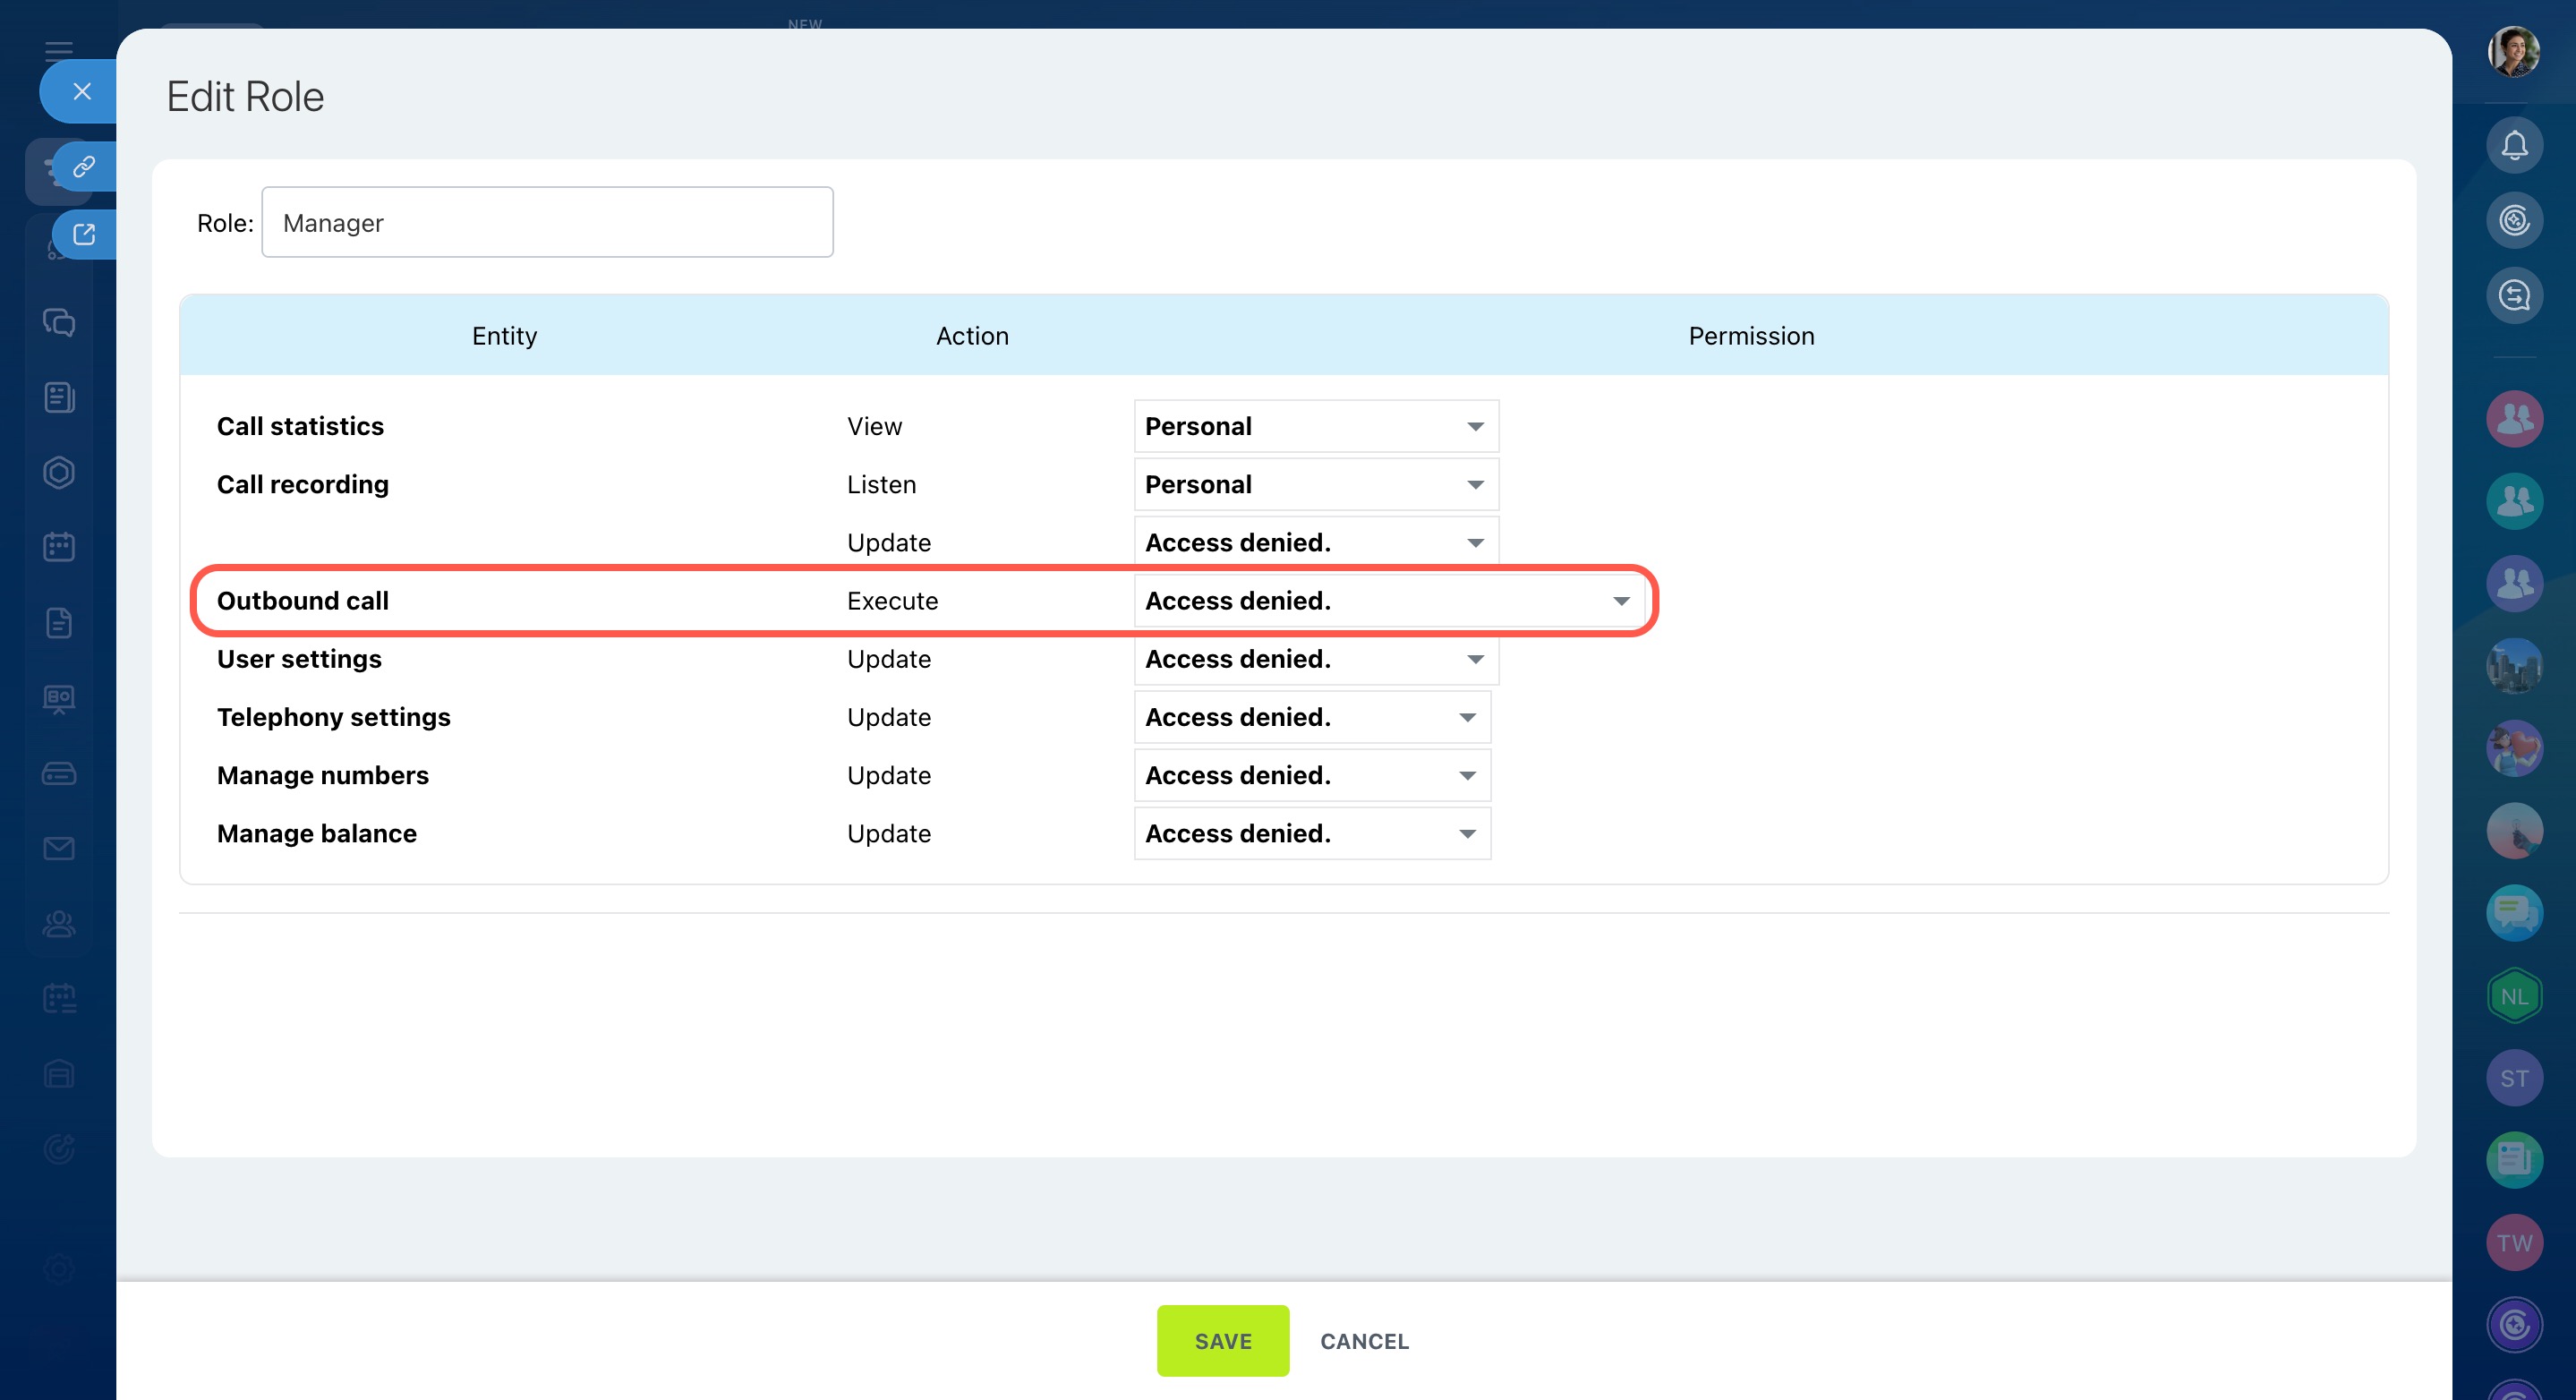The image size is (2576, 1400).
Task: Click the Role name input field
Action: click(x=547, y=223)
